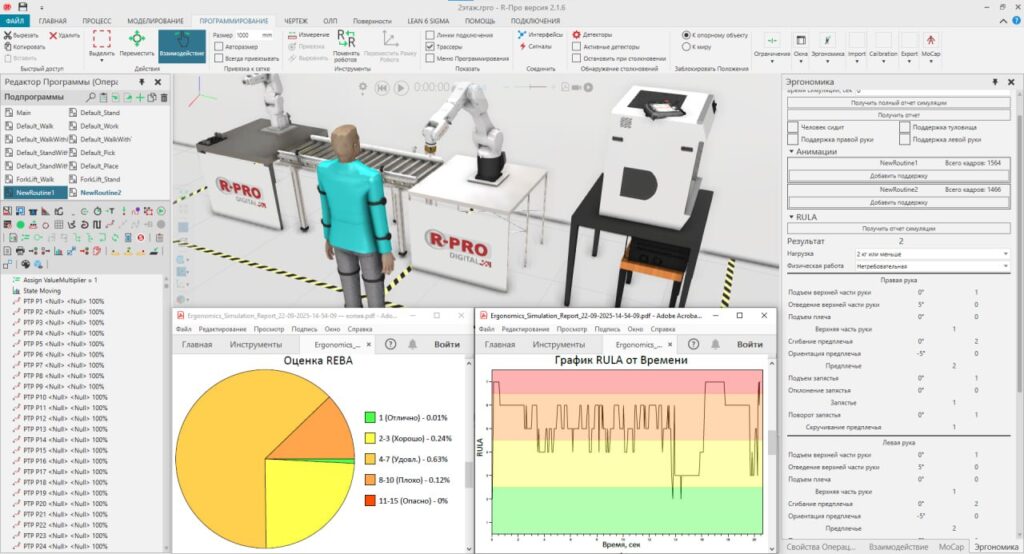Open the MoCap bottom panel tab
The width and height of the screenshot is (1024, 554).
click(951, 547)
